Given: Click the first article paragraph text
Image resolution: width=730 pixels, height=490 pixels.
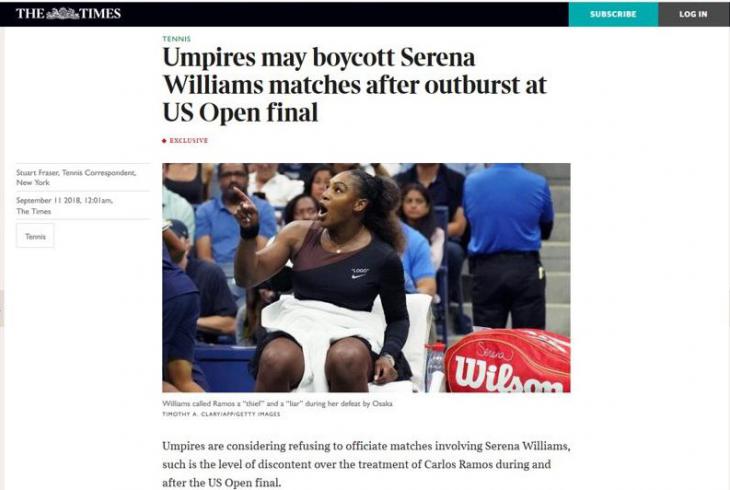Looking at the screenshot, I should (366, 464).
